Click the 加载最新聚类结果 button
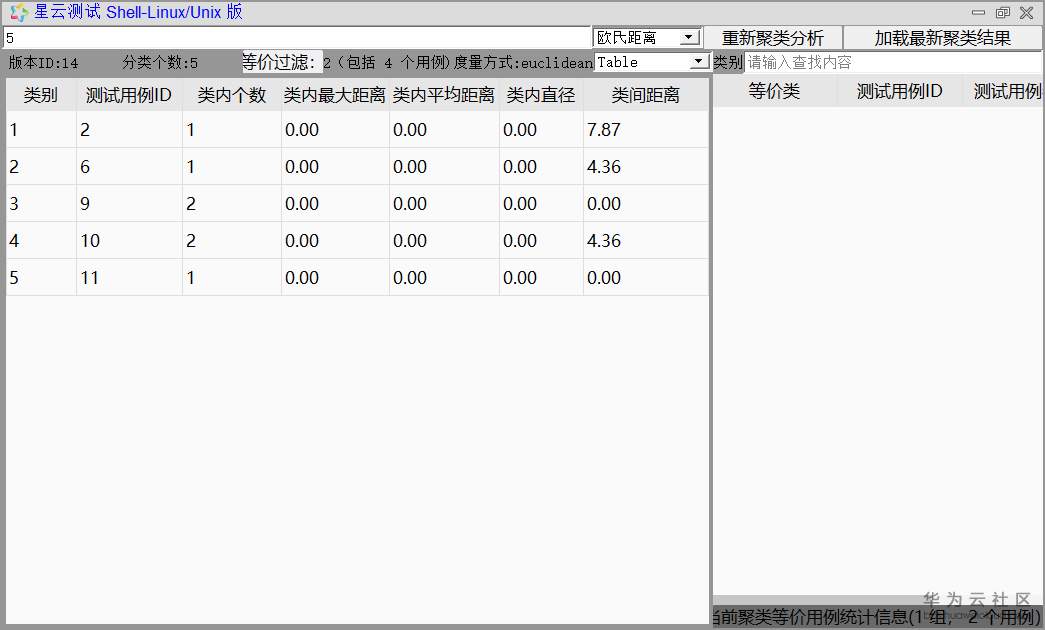The image size is (1045, 630). [x=942, y=38]
